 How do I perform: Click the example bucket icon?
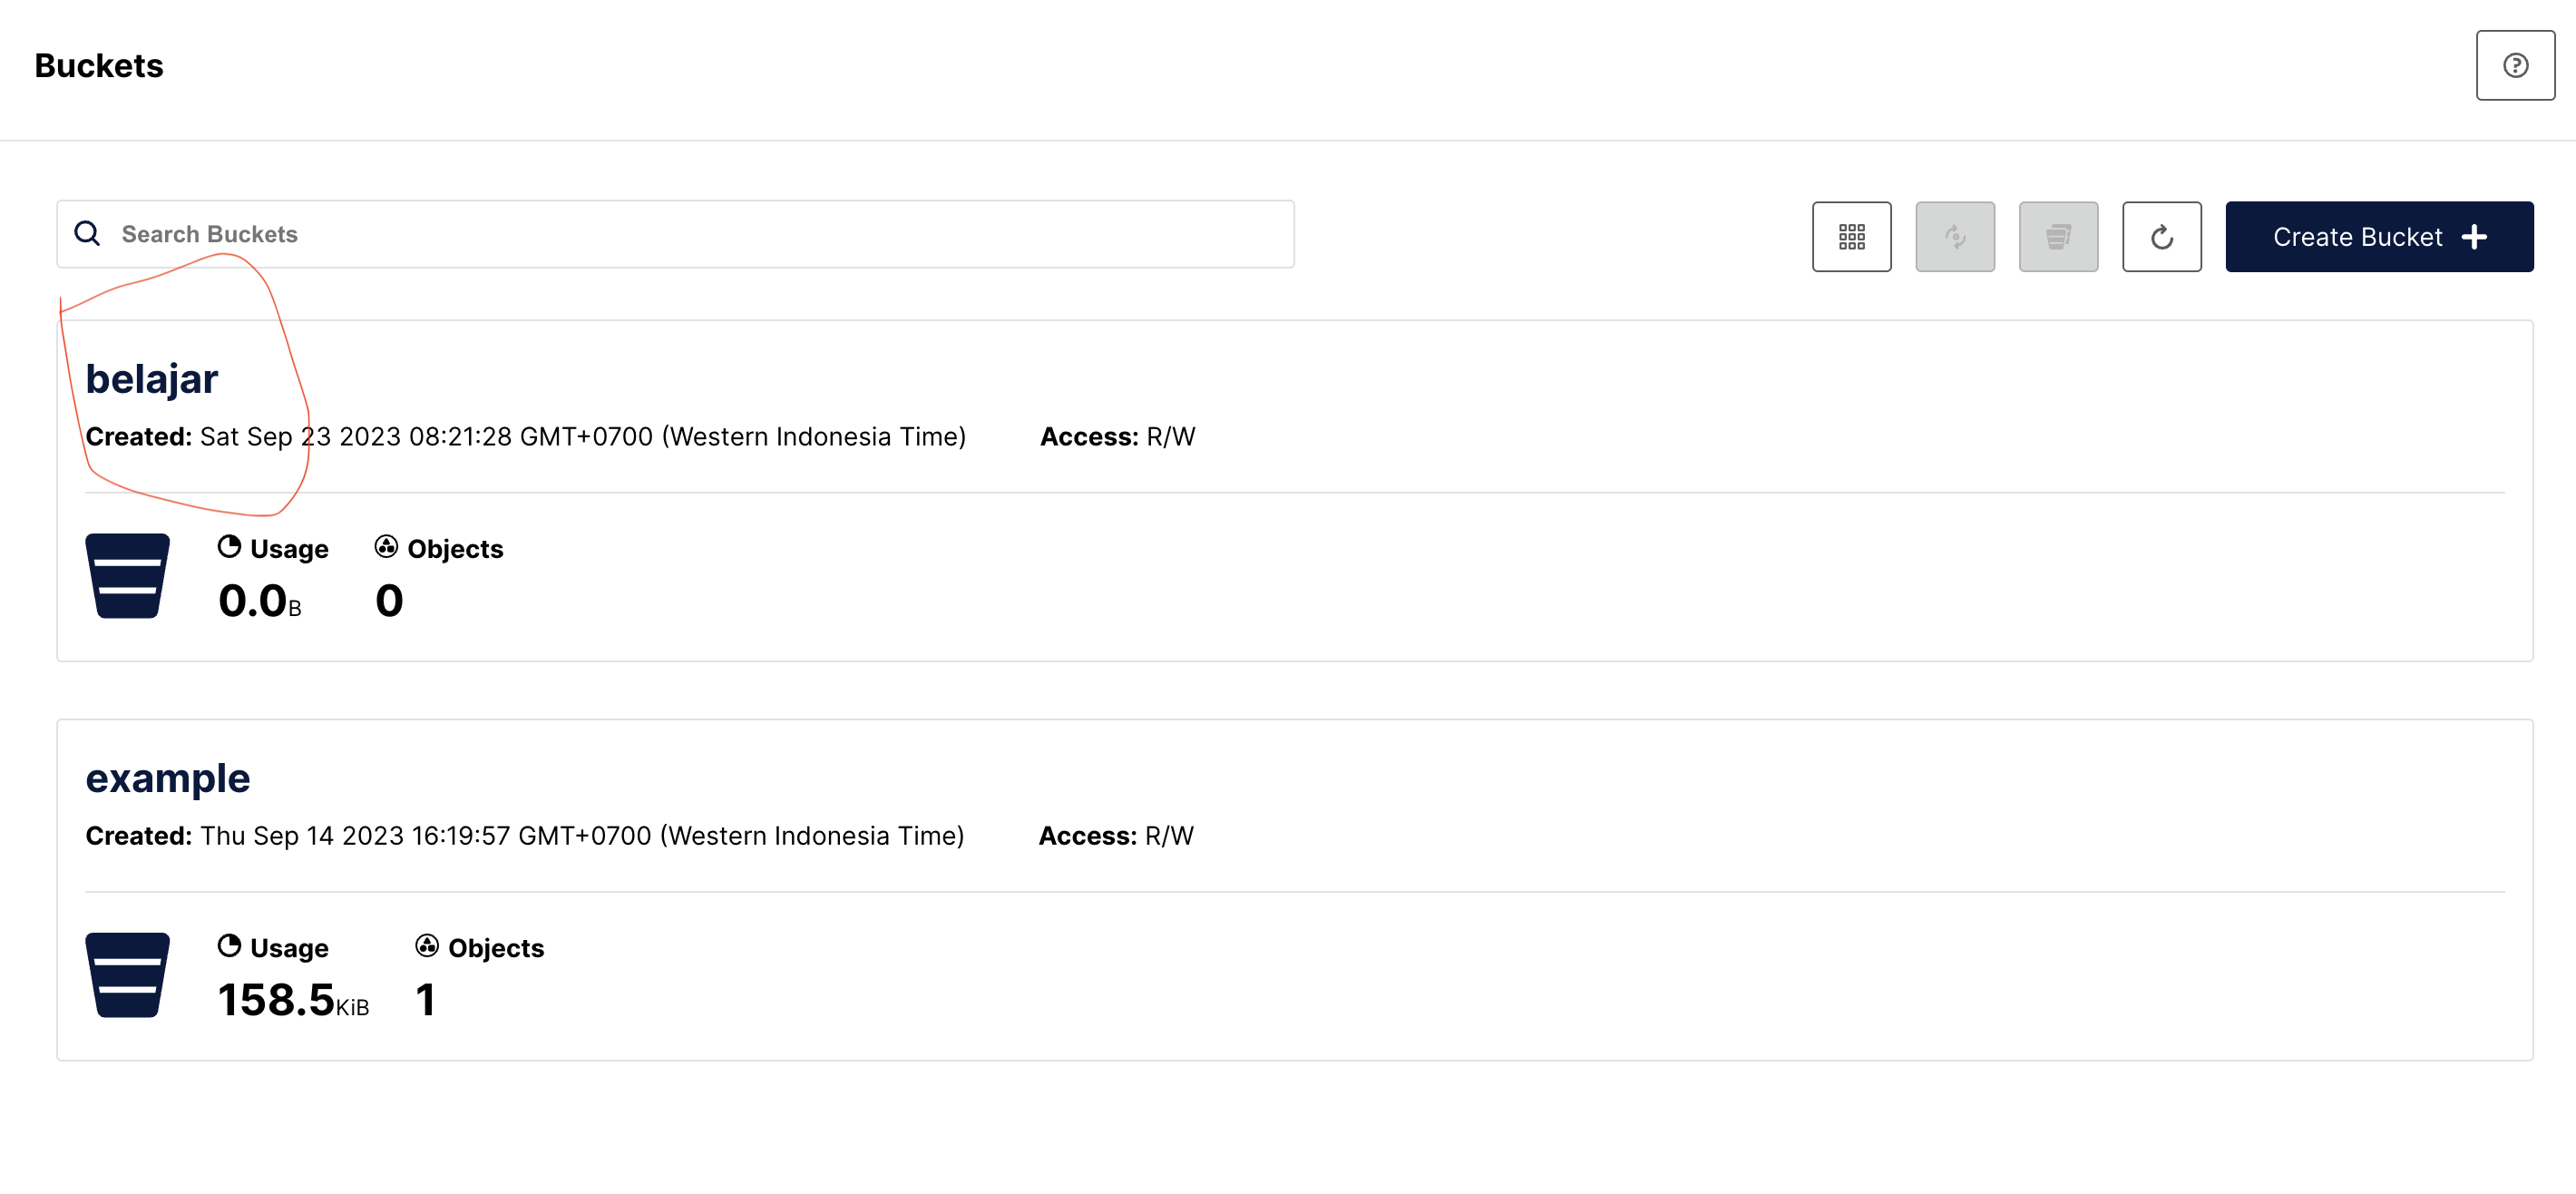click(x=127, y=975)
